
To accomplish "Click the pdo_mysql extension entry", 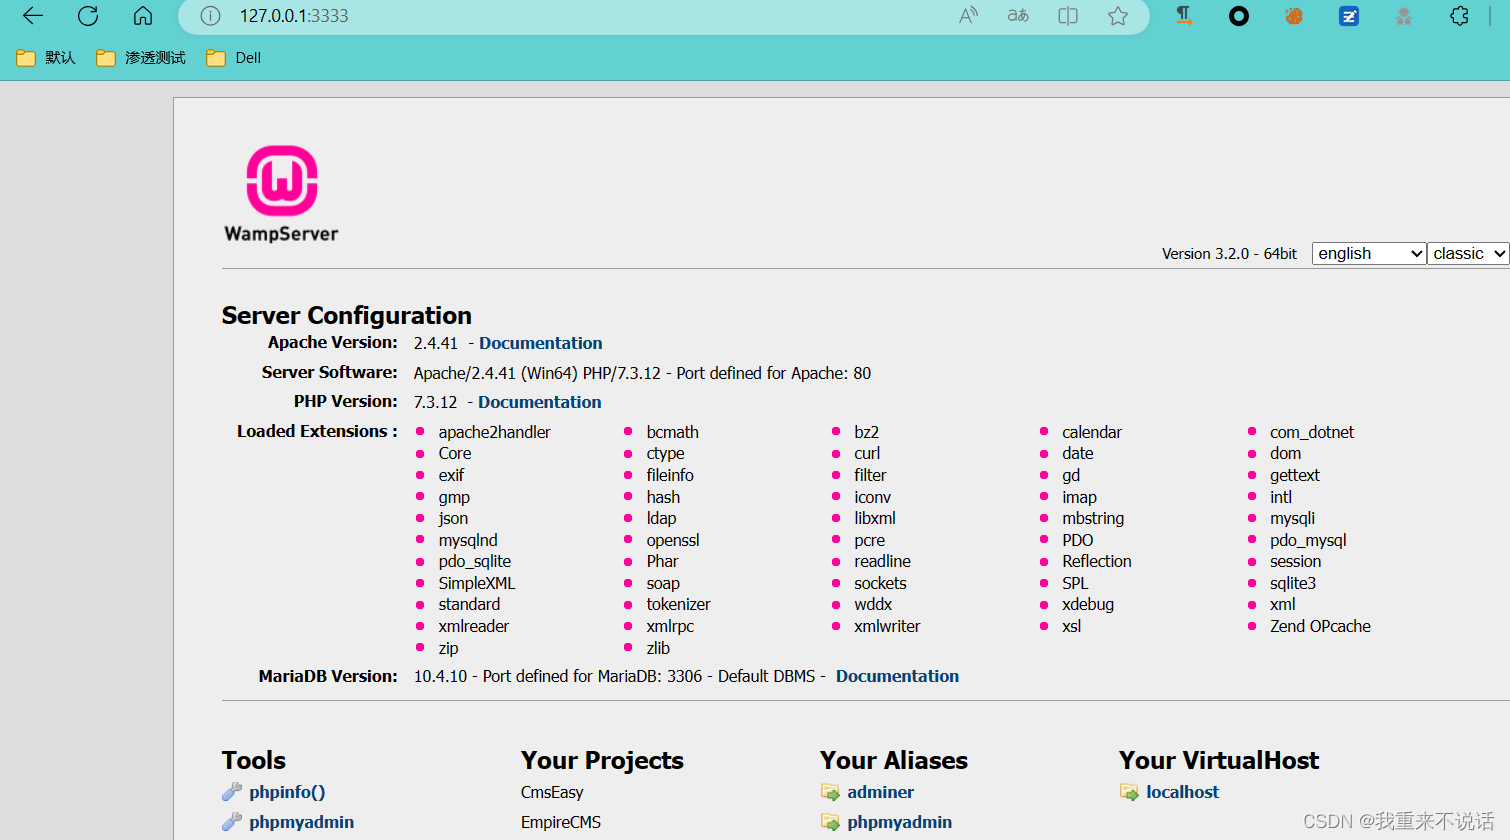I will pos(1308,540).
